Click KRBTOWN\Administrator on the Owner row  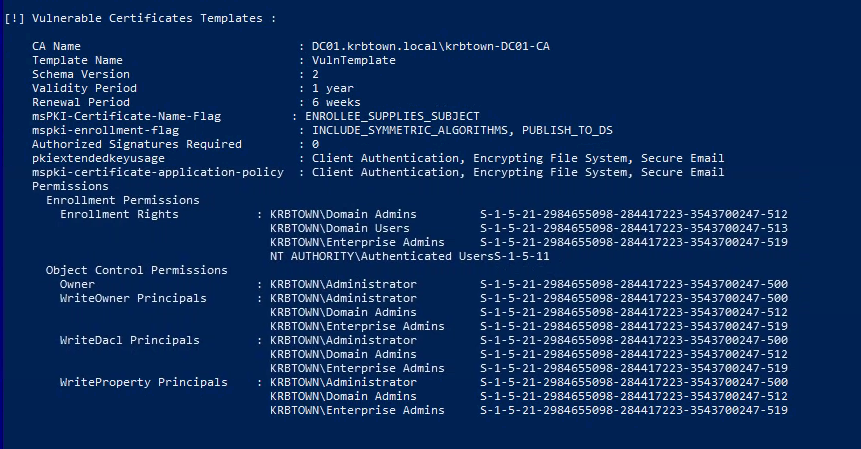tap(343, 284)
